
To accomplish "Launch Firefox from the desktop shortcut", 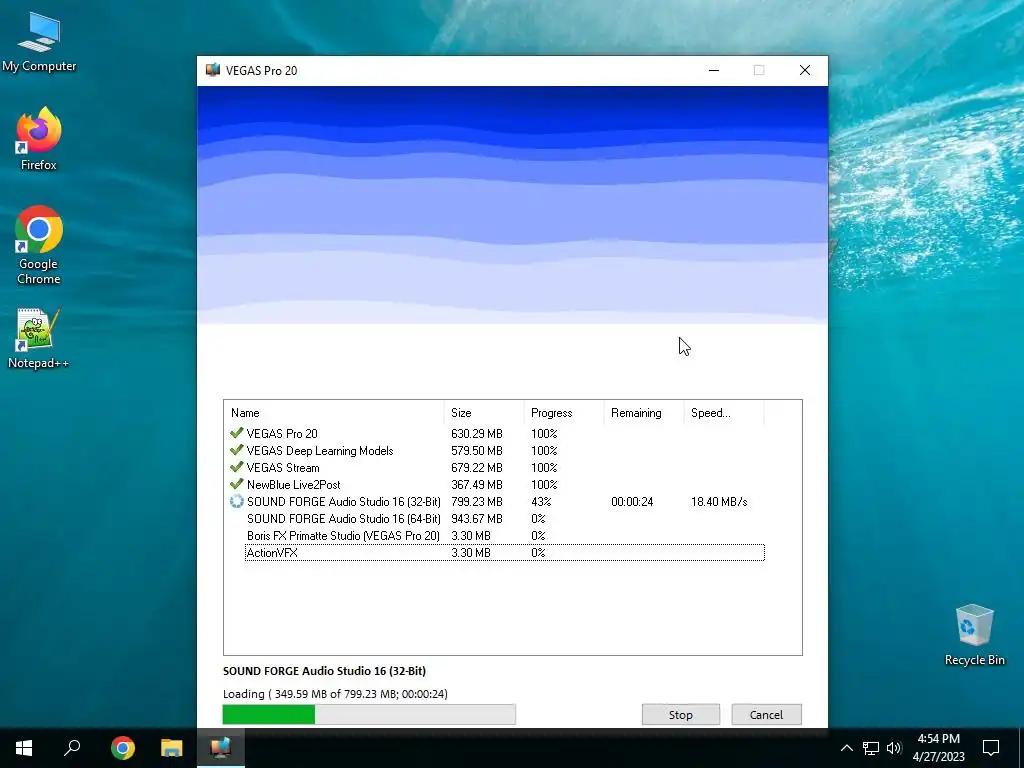I will (x=39, y=138).
